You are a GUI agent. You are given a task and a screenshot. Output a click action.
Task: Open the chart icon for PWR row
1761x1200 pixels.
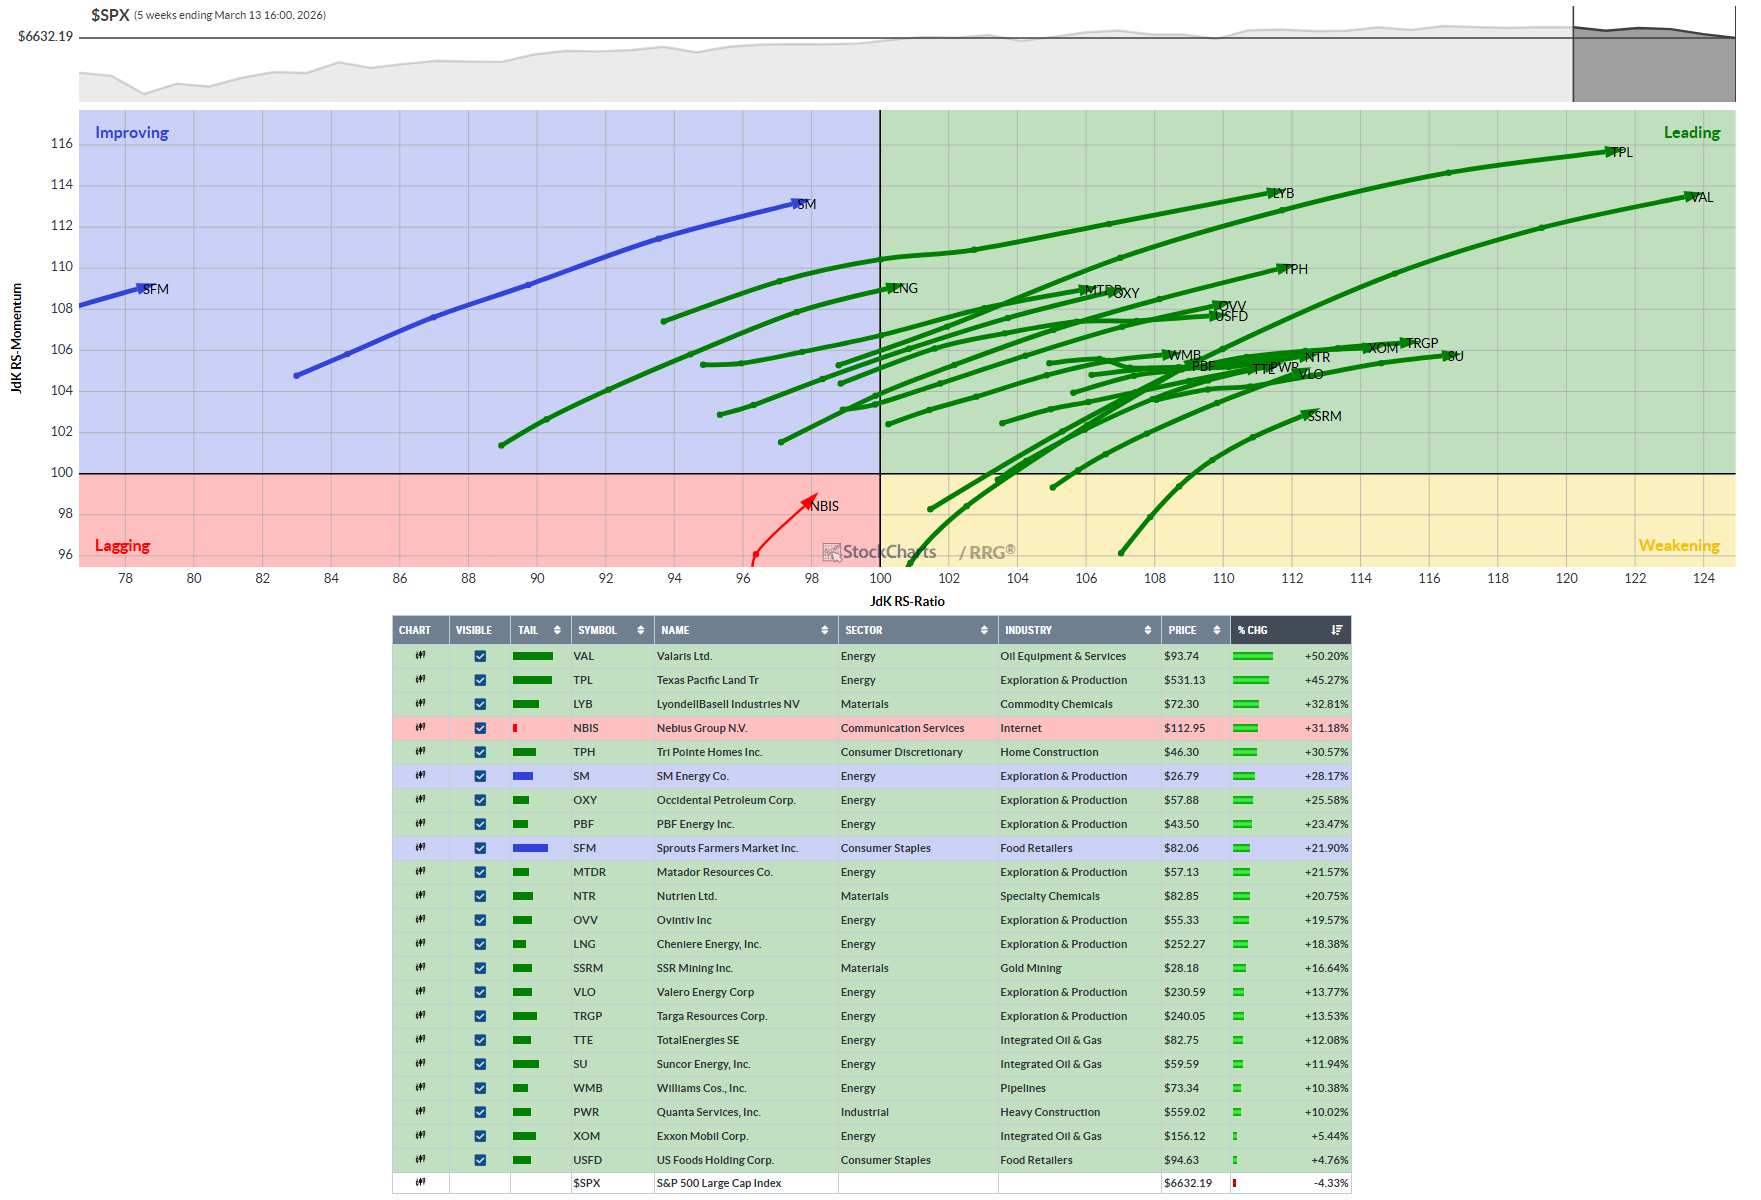click(421, 1112)
